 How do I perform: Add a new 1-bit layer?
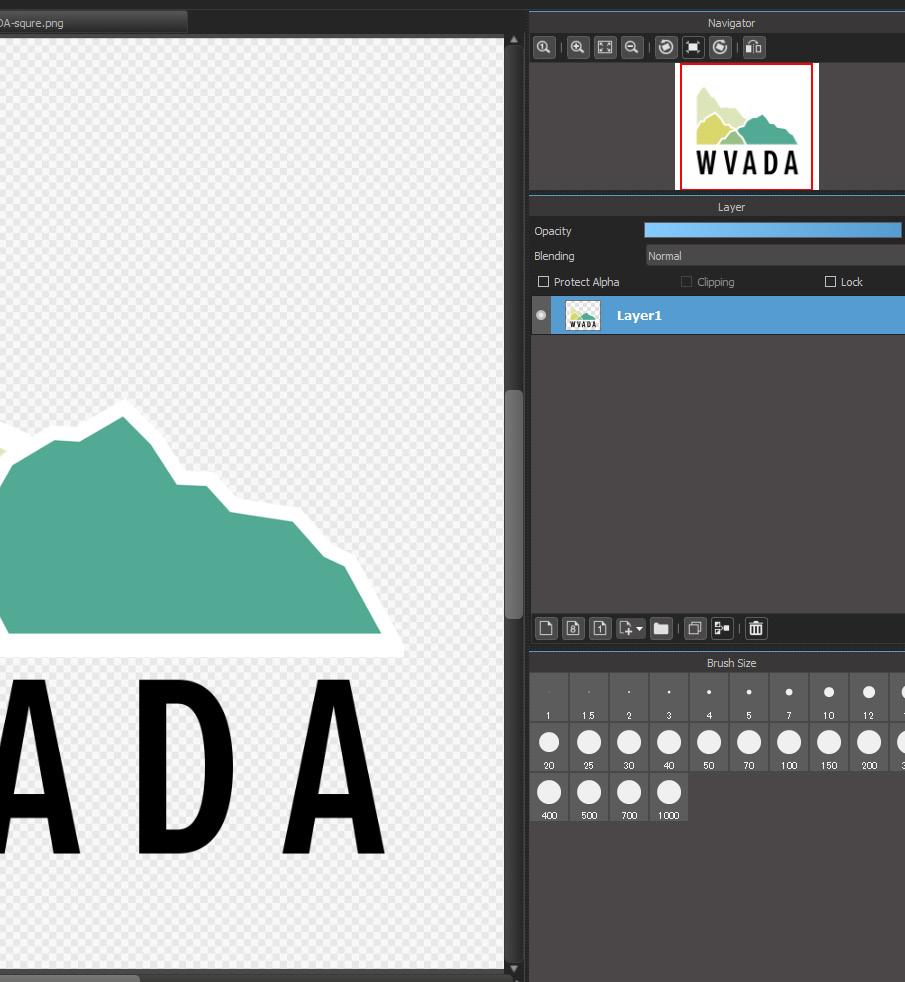pos(600,628)
